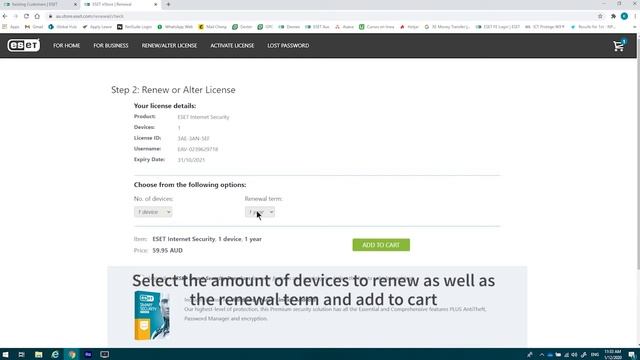Screen dimensions: 640x360
Task: Open the Windows Start menu
Action: (6, 354)
